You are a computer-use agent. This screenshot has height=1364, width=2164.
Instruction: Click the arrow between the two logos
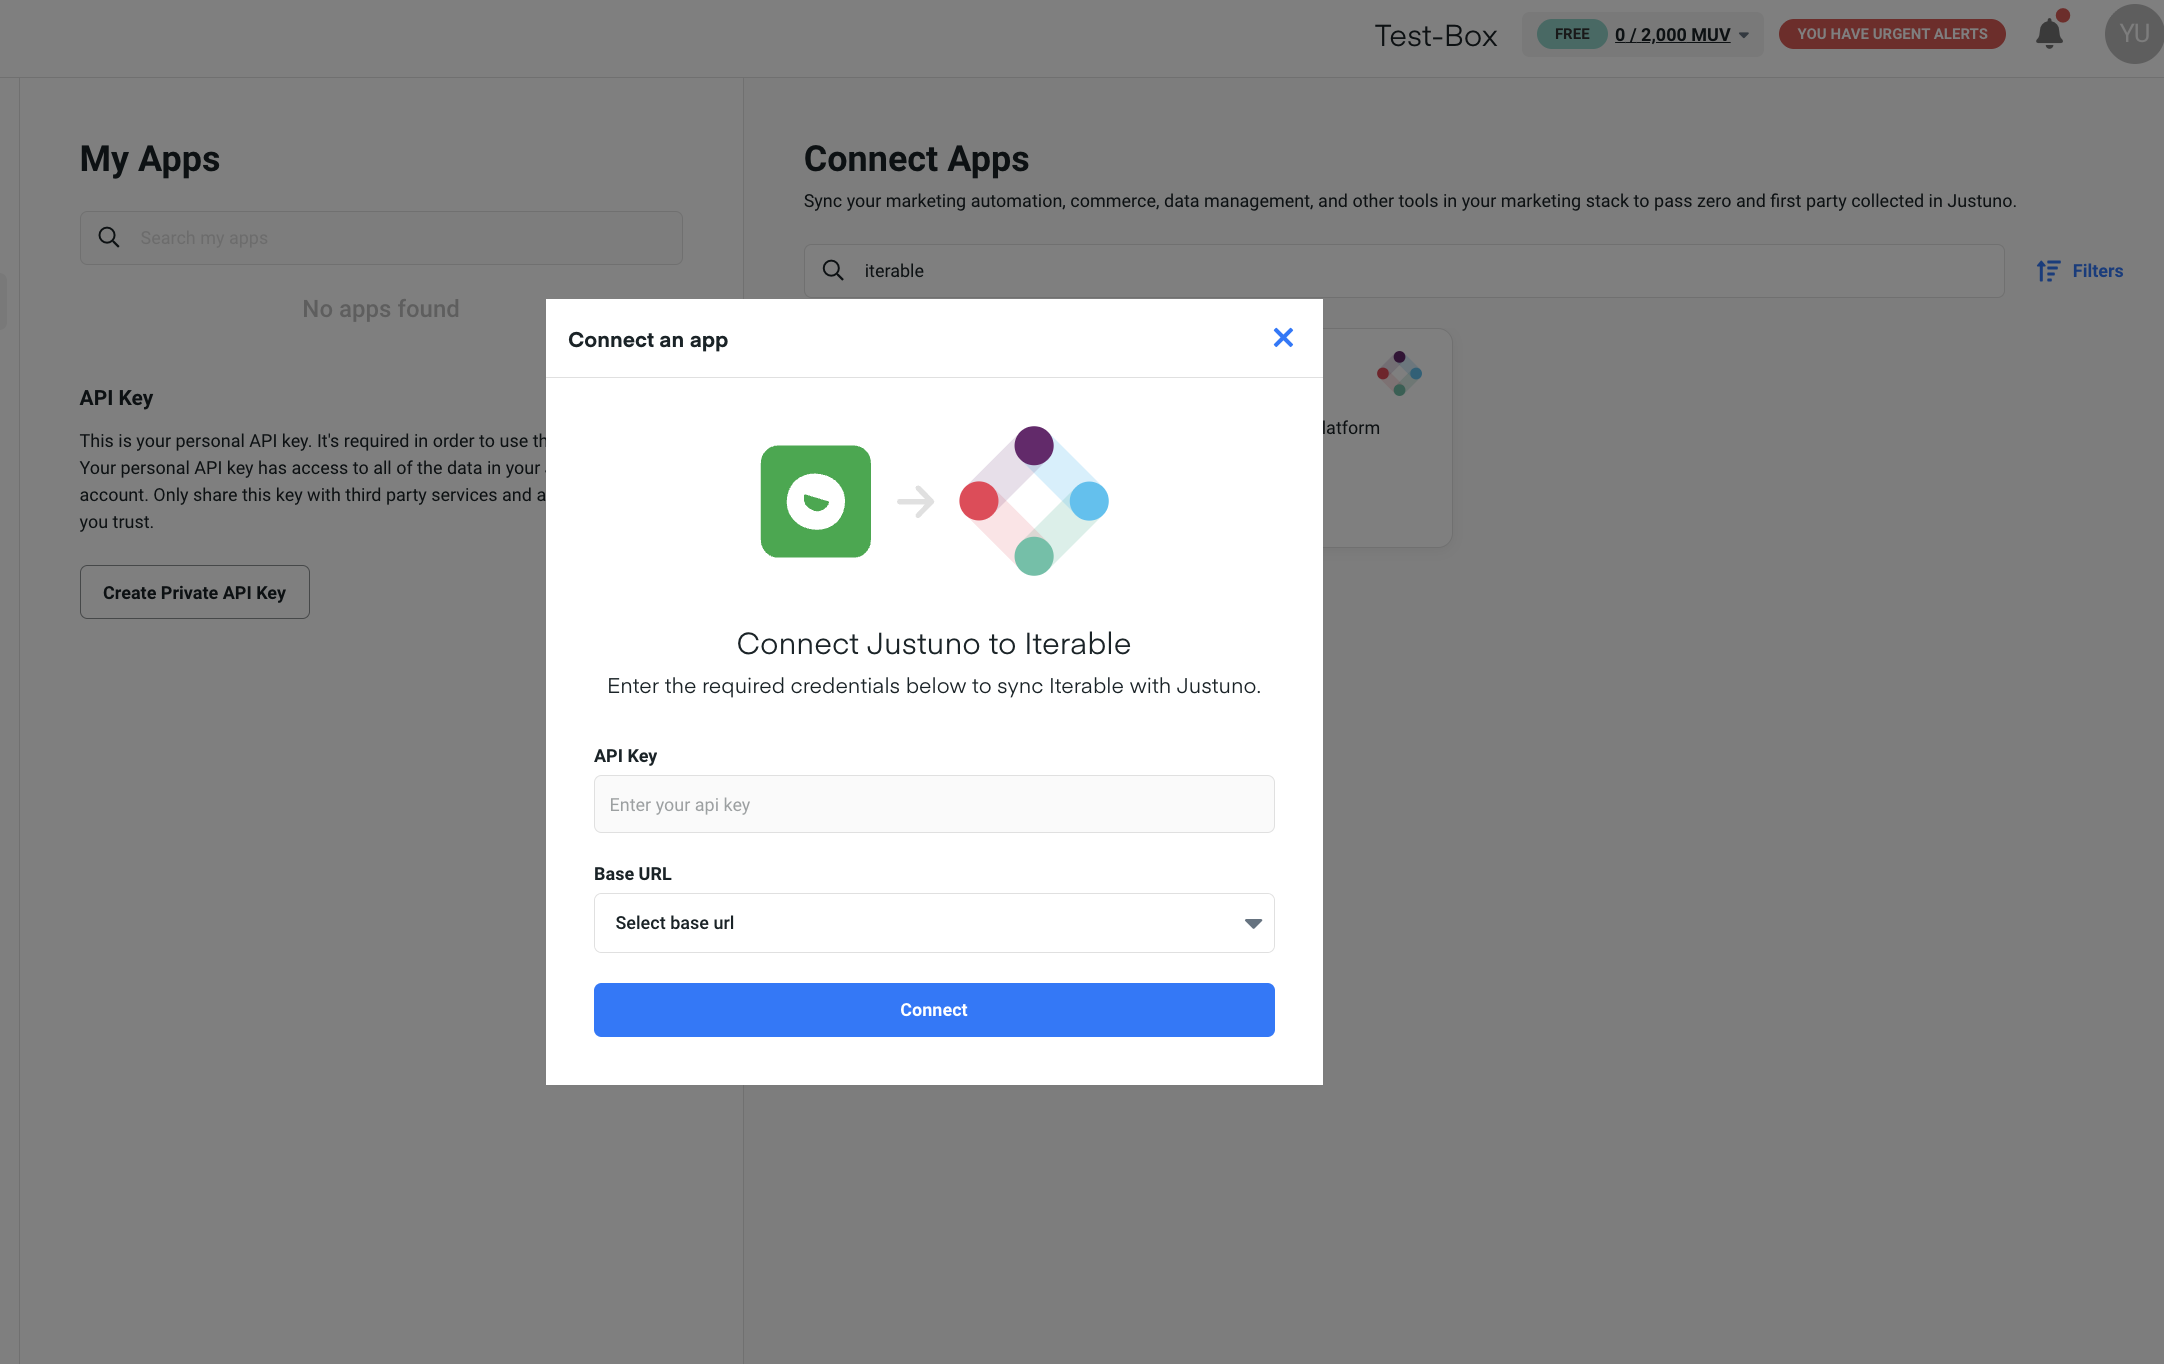tap(915, 501)
